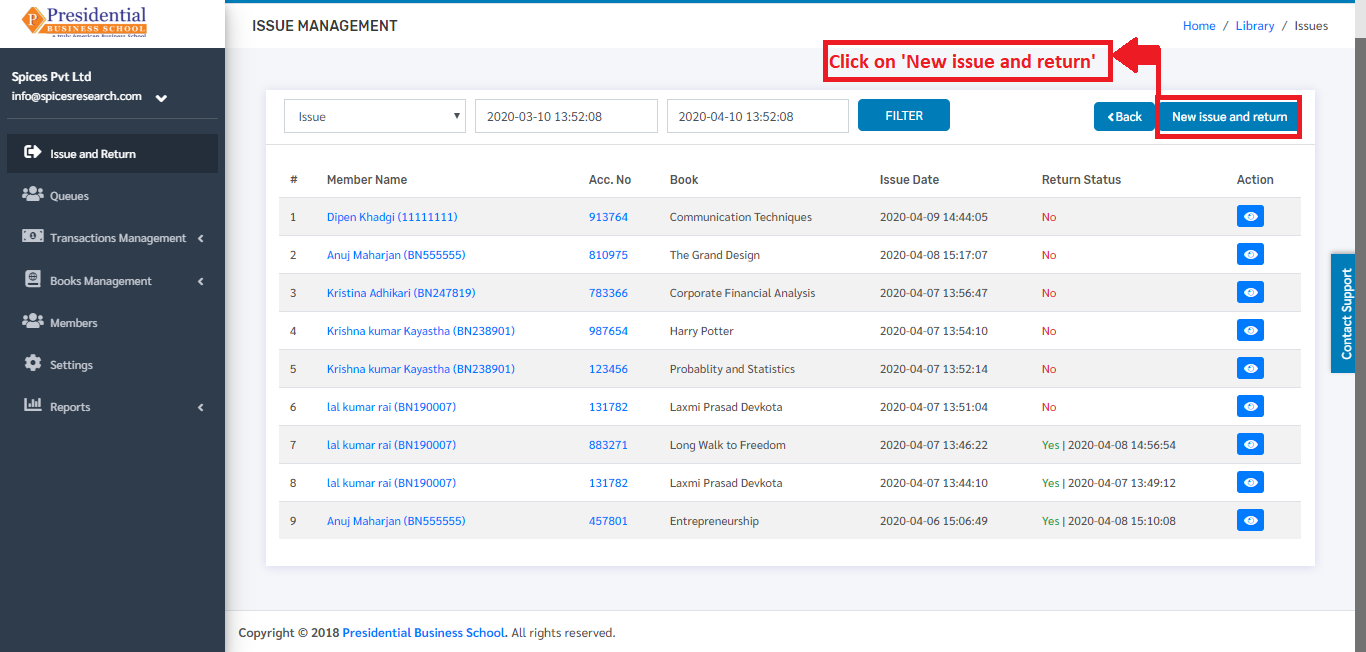The height and width of the screenshot is (652, 1366).
Task: View the Entrepreneurship issue via eye icon
Action: click(x=1250, y=520)
